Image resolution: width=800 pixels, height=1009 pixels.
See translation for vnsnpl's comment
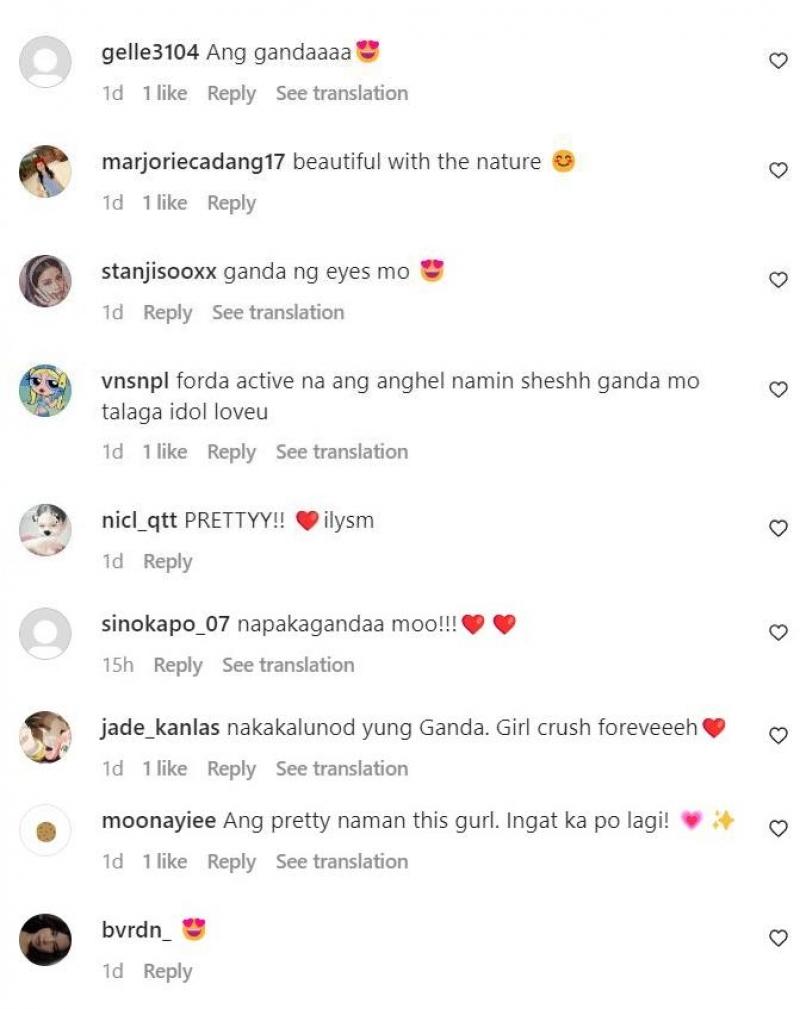342,452
